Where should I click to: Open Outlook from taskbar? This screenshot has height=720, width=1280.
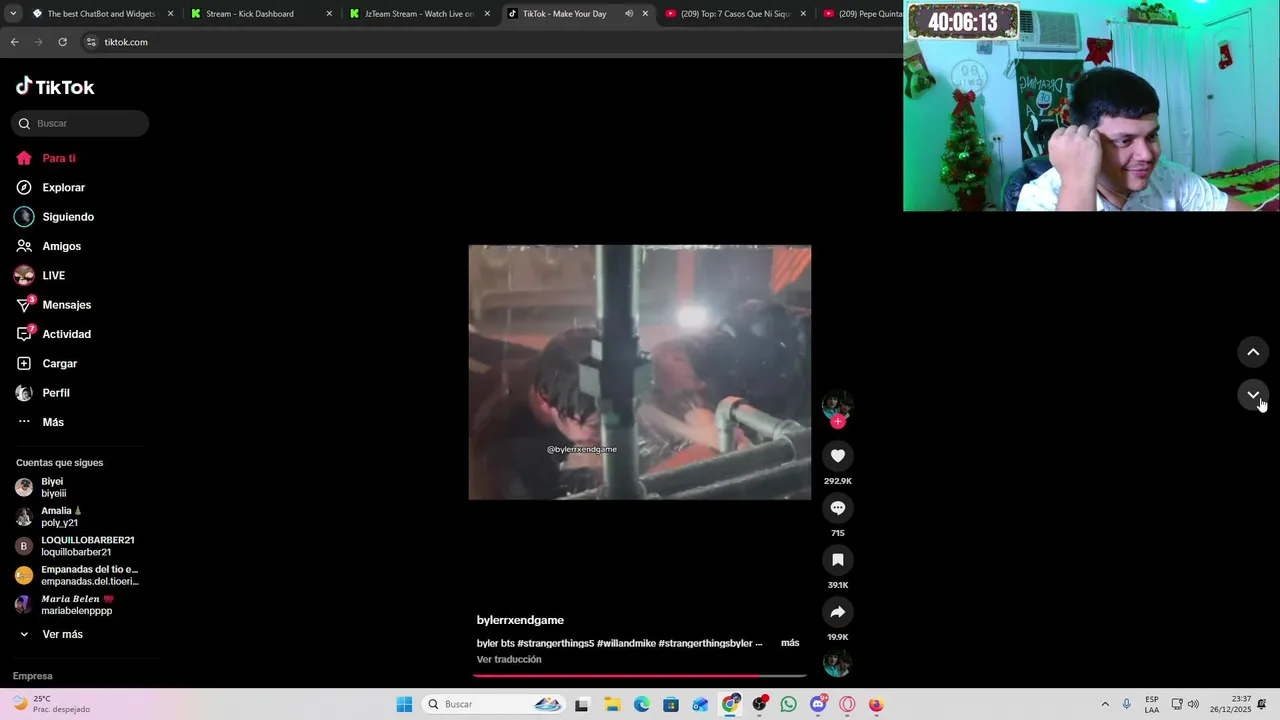pyautogui.click(x=700, y=704)
